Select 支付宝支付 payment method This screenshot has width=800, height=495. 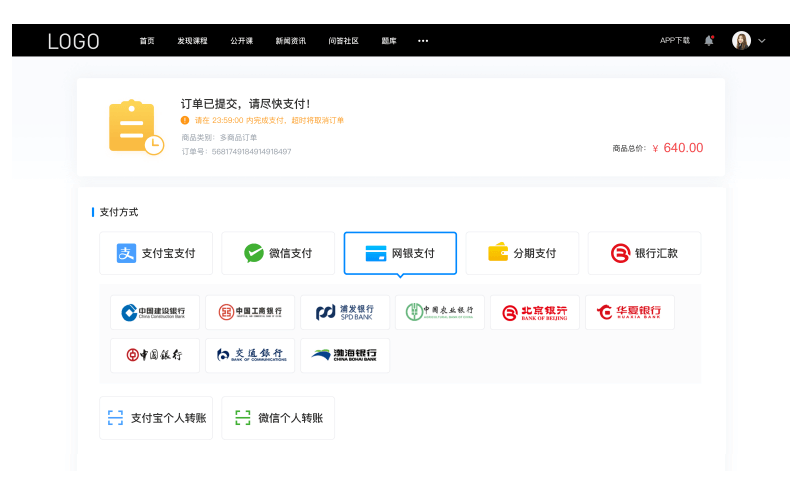pos(156,253)
